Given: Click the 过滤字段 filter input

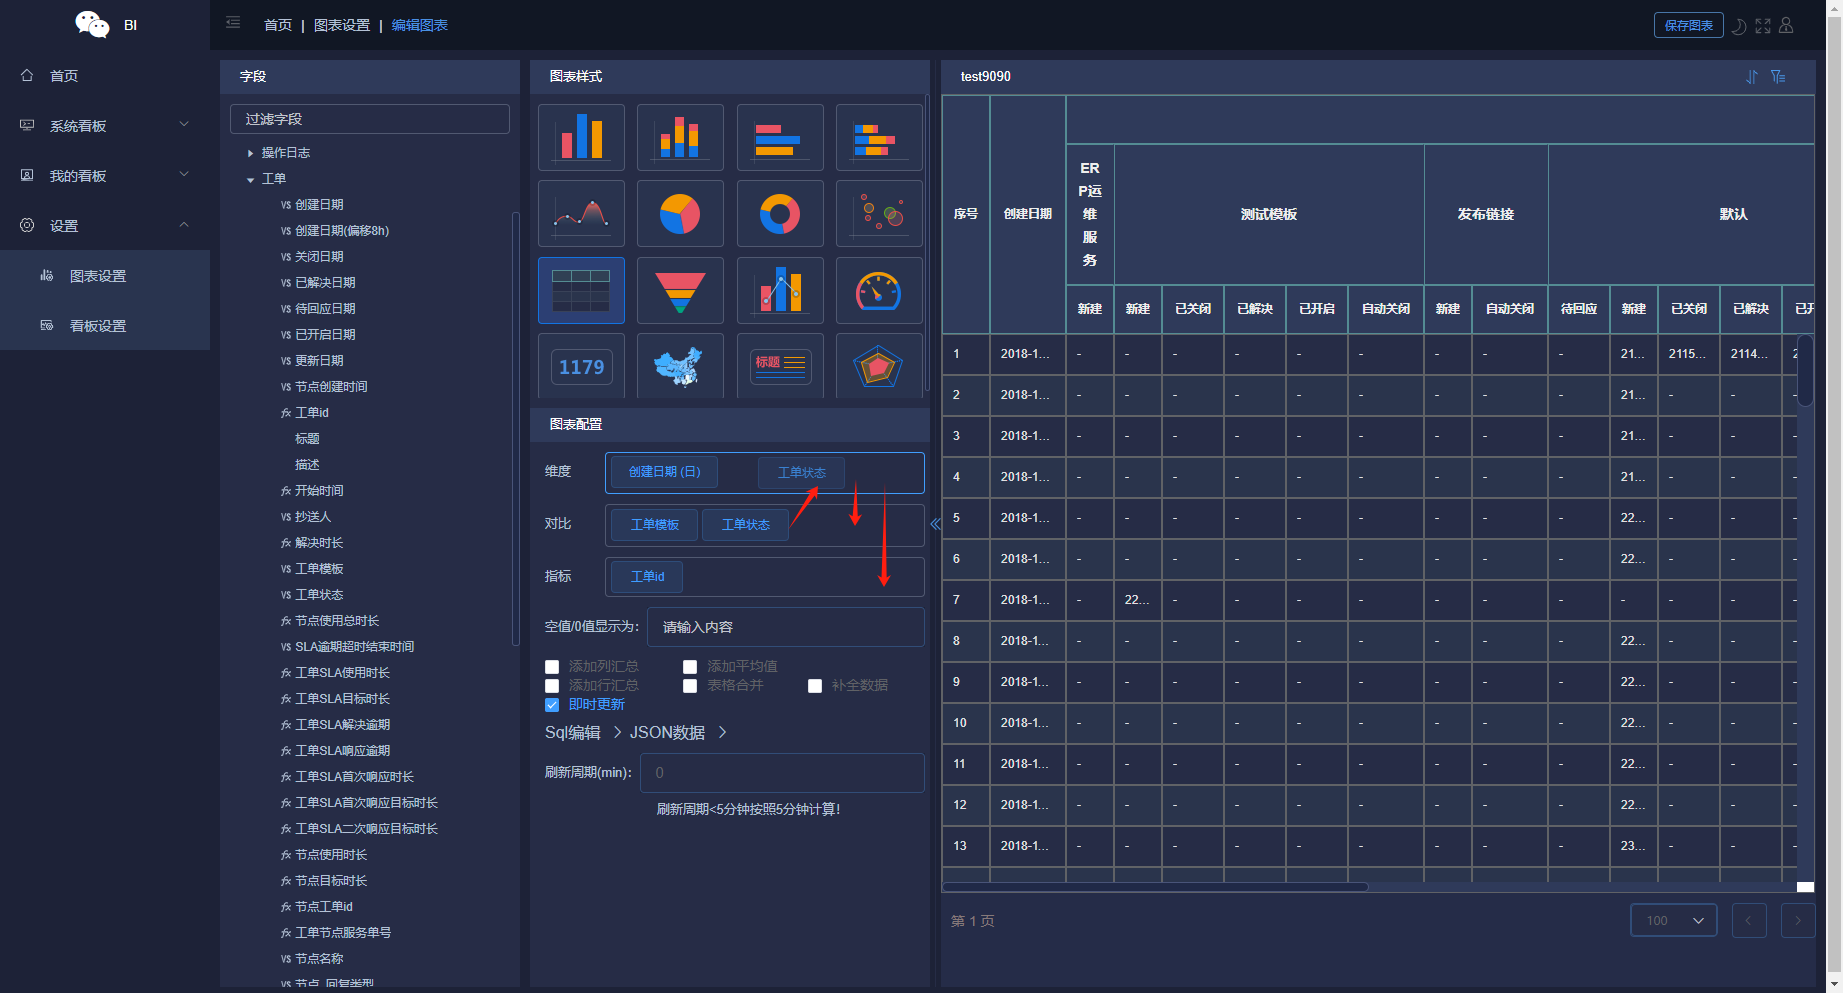Looking at the screenshot, I should [x=370, y=119].
